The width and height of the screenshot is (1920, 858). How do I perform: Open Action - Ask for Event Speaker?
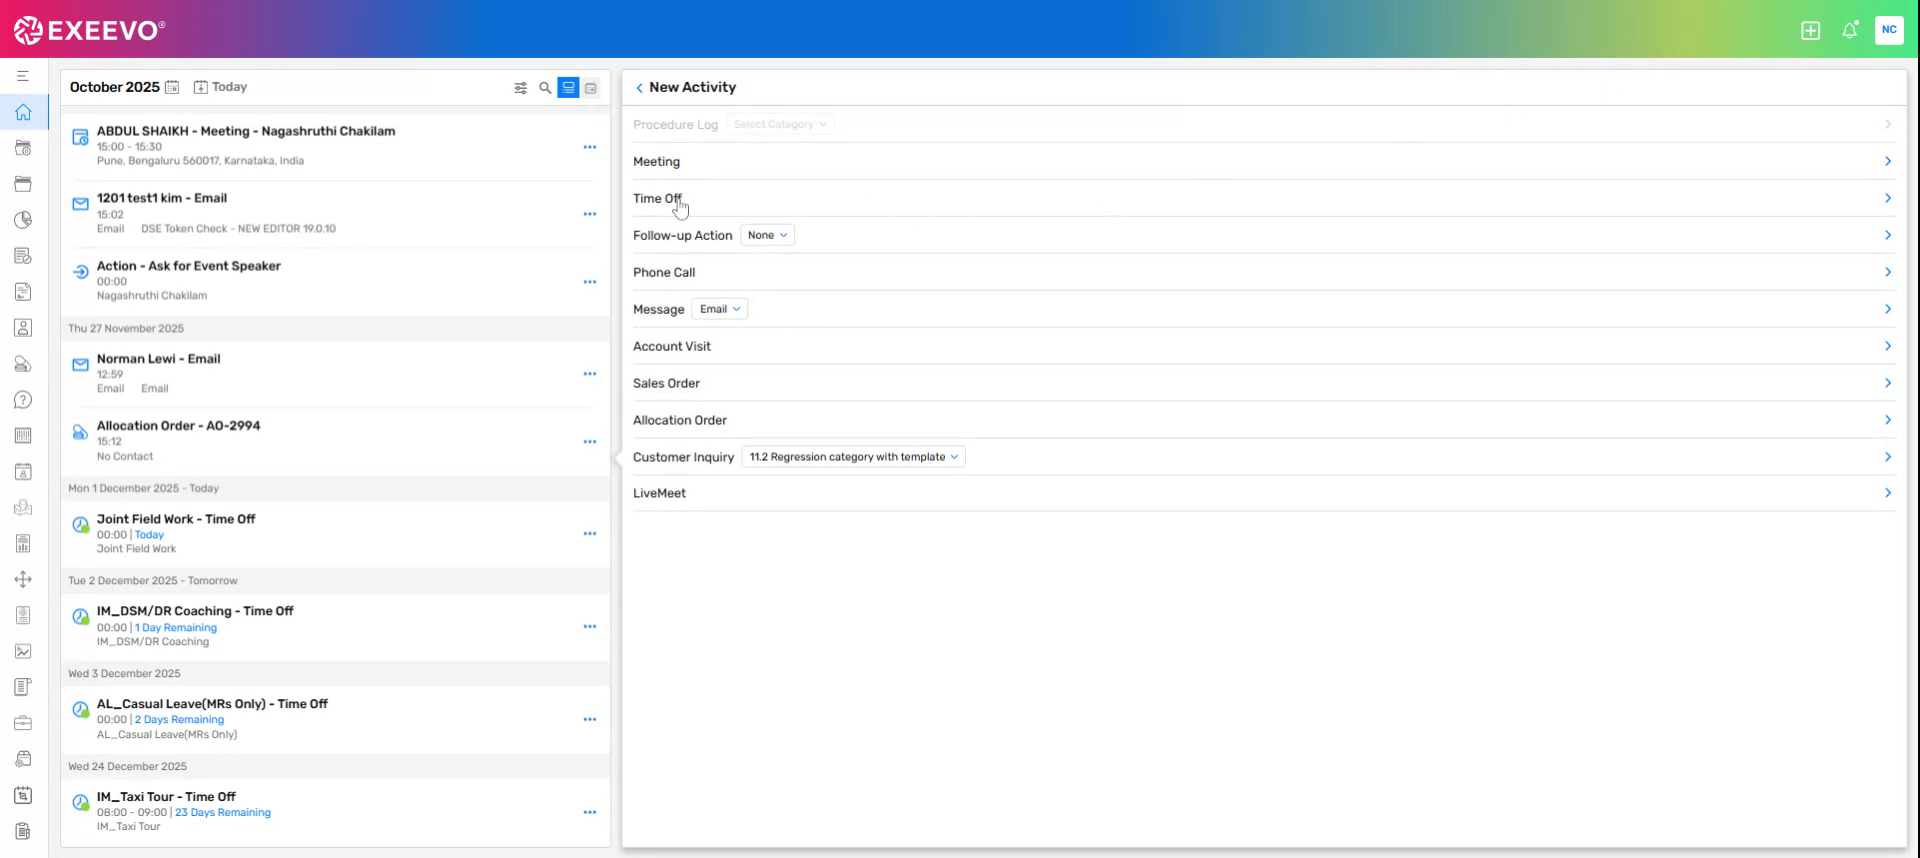coord(189,266)
